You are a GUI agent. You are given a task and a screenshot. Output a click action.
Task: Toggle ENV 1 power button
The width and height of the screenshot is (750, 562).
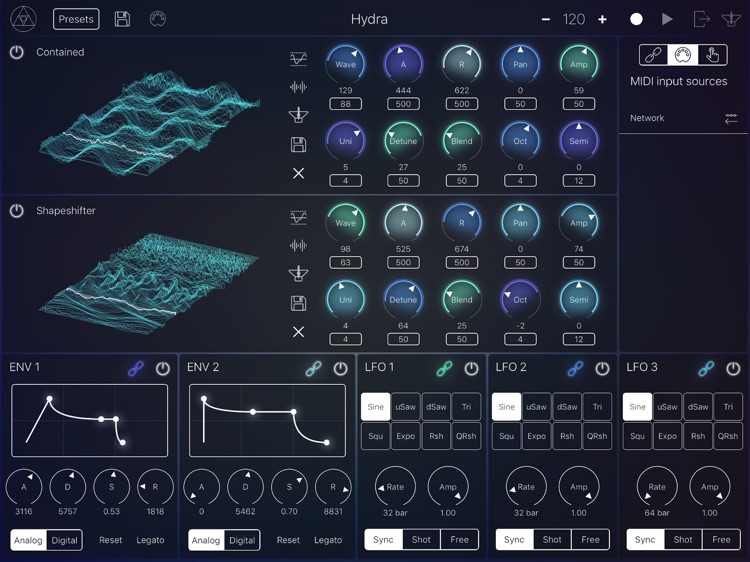click(x=163, y=368)
